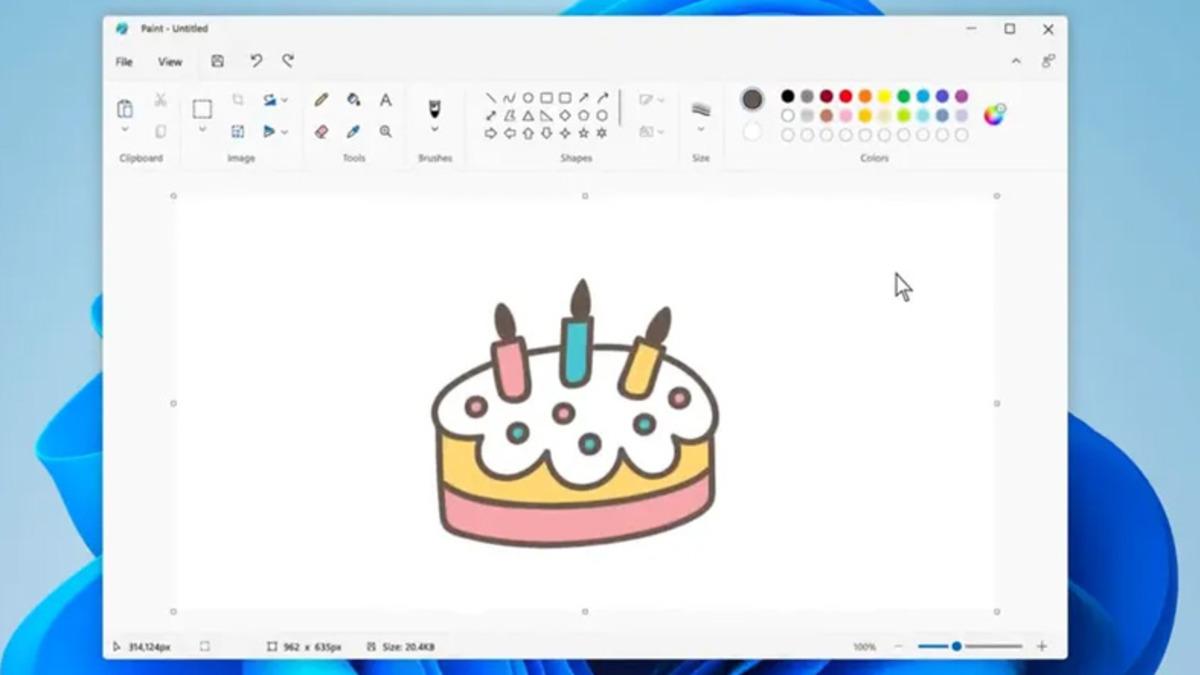The image size is (1200, 675).
Task: Select the Pencil tool
Action: point(320,99)
